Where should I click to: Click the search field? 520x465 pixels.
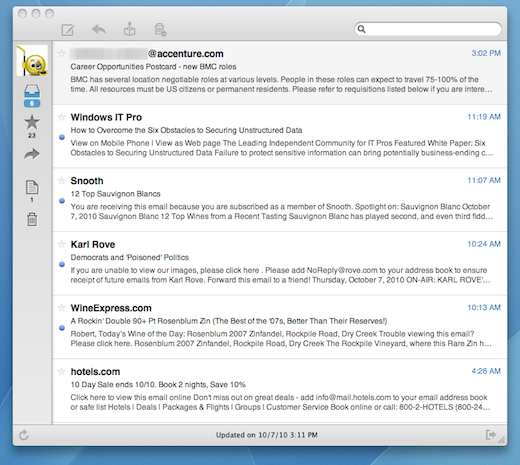(428, 29)
